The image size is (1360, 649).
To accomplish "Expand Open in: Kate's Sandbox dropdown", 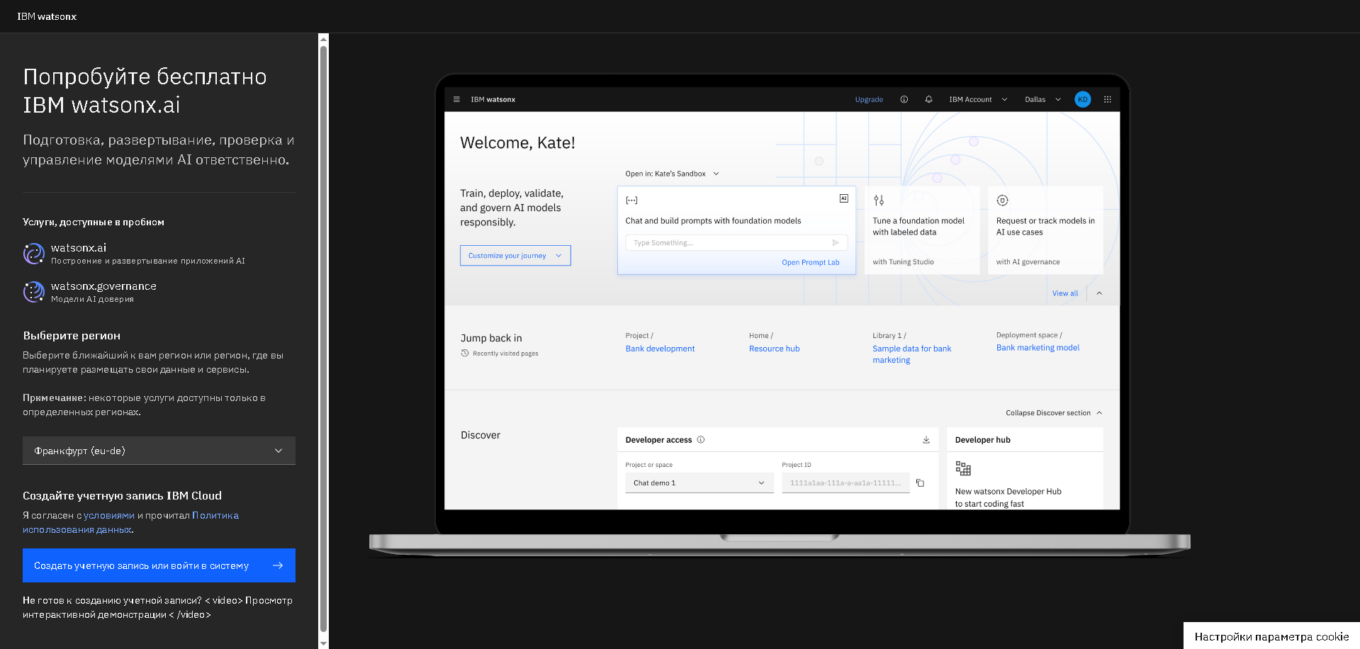I will point(672,173).
